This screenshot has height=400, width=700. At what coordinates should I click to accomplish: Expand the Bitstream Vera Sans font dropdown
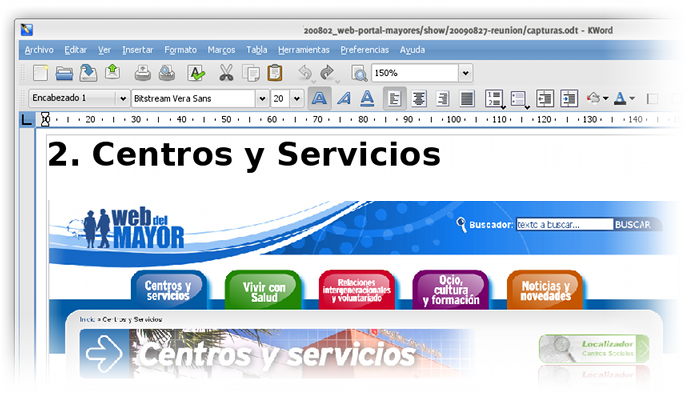point(262,98)
